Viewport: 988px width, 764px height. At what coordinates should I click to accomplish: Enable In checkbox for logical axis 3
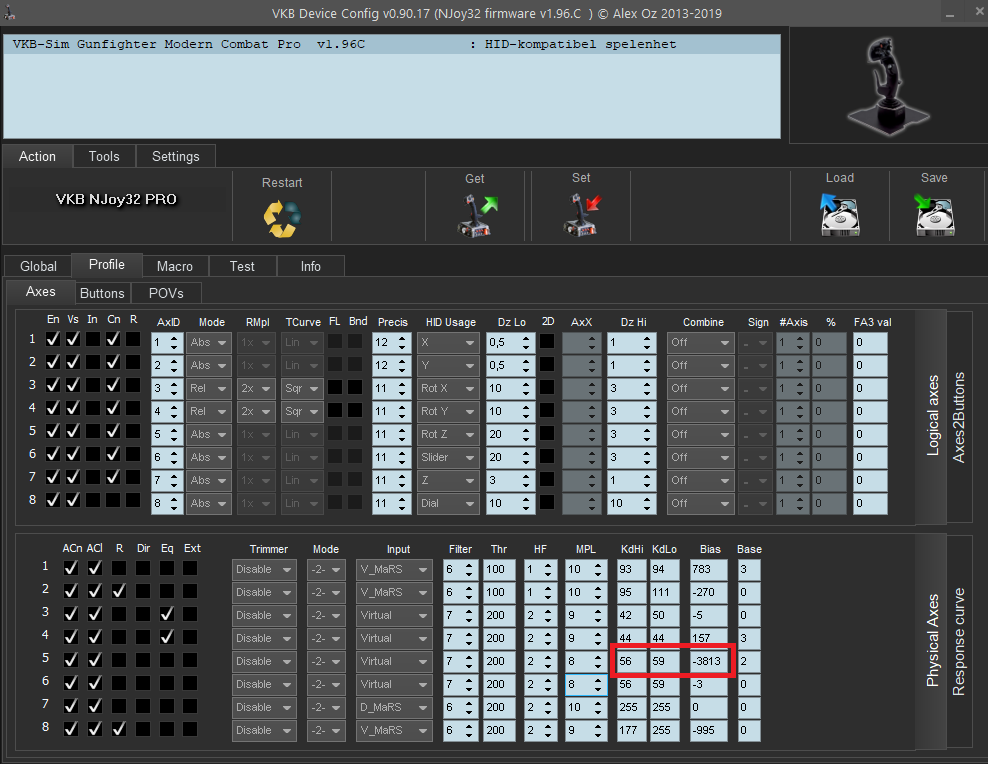click(93, 385)
